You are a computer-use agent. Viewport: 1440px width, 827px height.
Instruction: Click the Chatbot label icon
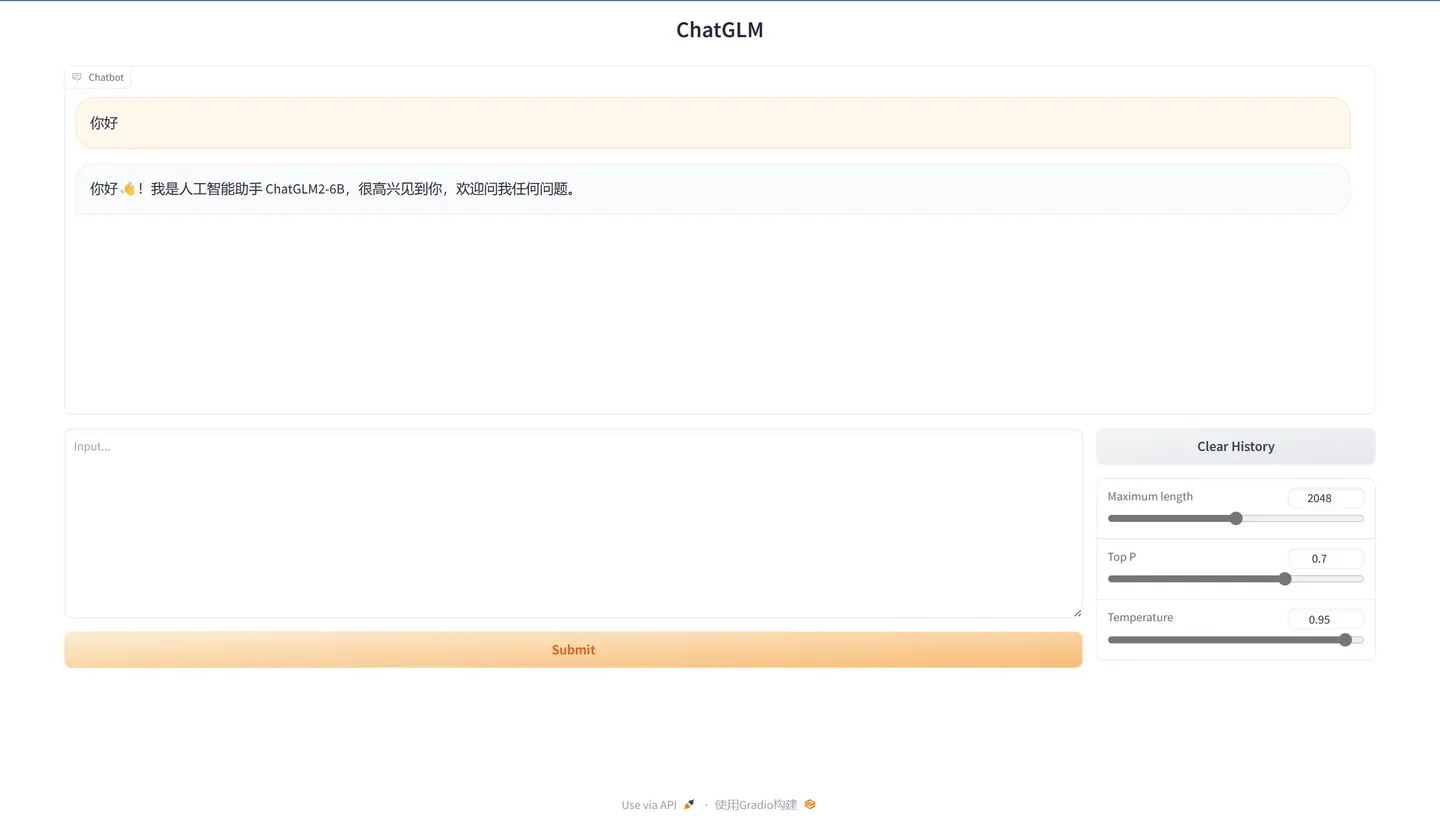(77, 77)
